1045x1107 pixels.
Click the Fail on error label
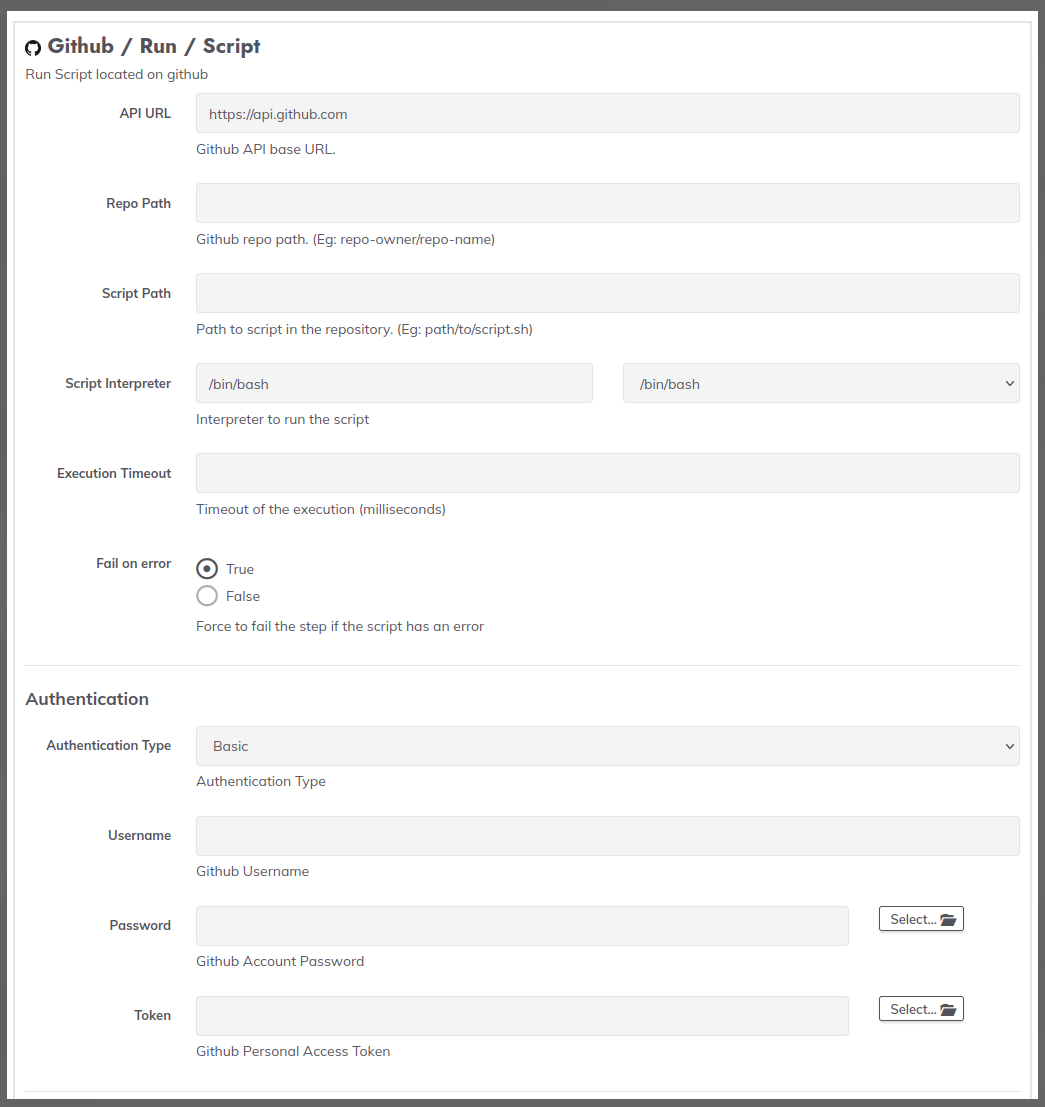133,563
